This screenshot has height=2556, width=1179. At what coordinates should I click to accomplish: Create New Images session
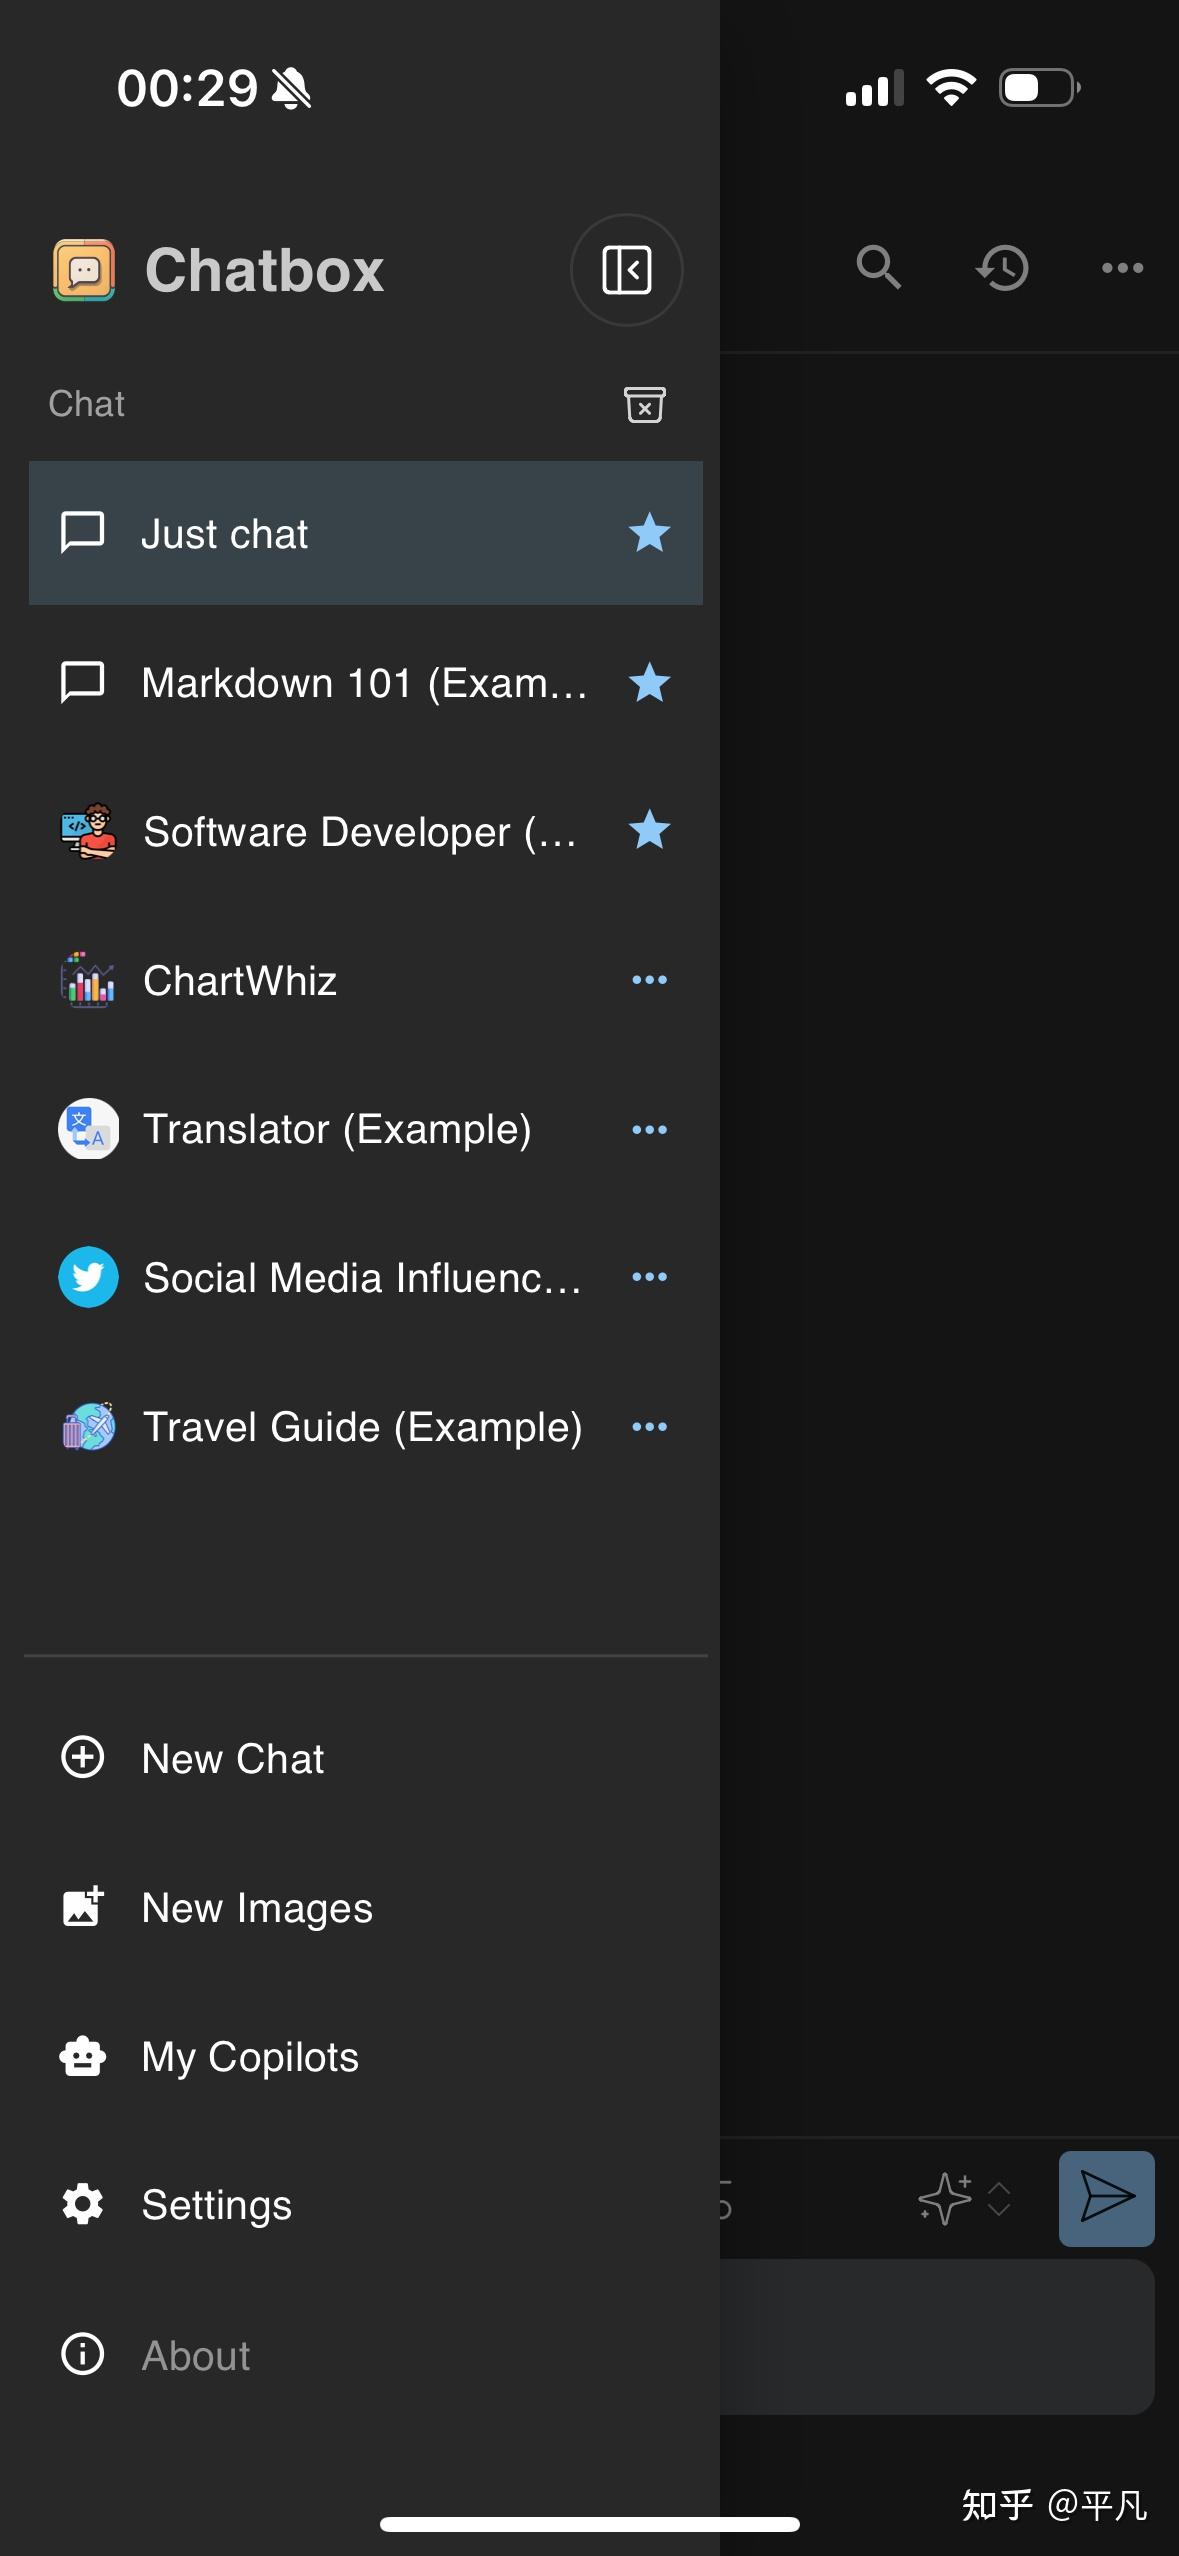click(257, 1908)
